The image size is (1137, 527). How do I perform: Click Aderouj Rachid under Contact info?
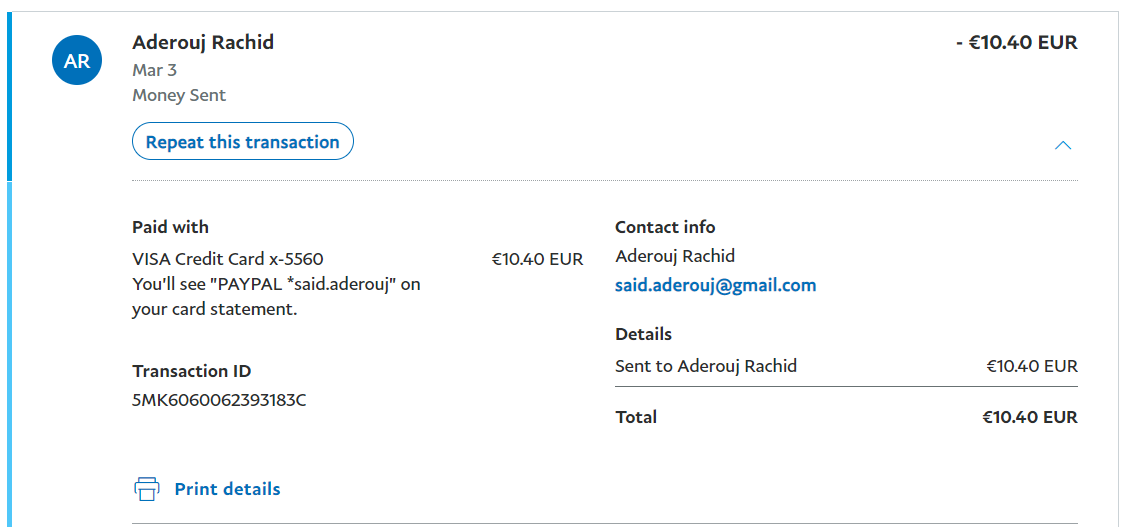click(x=675, y=256)
